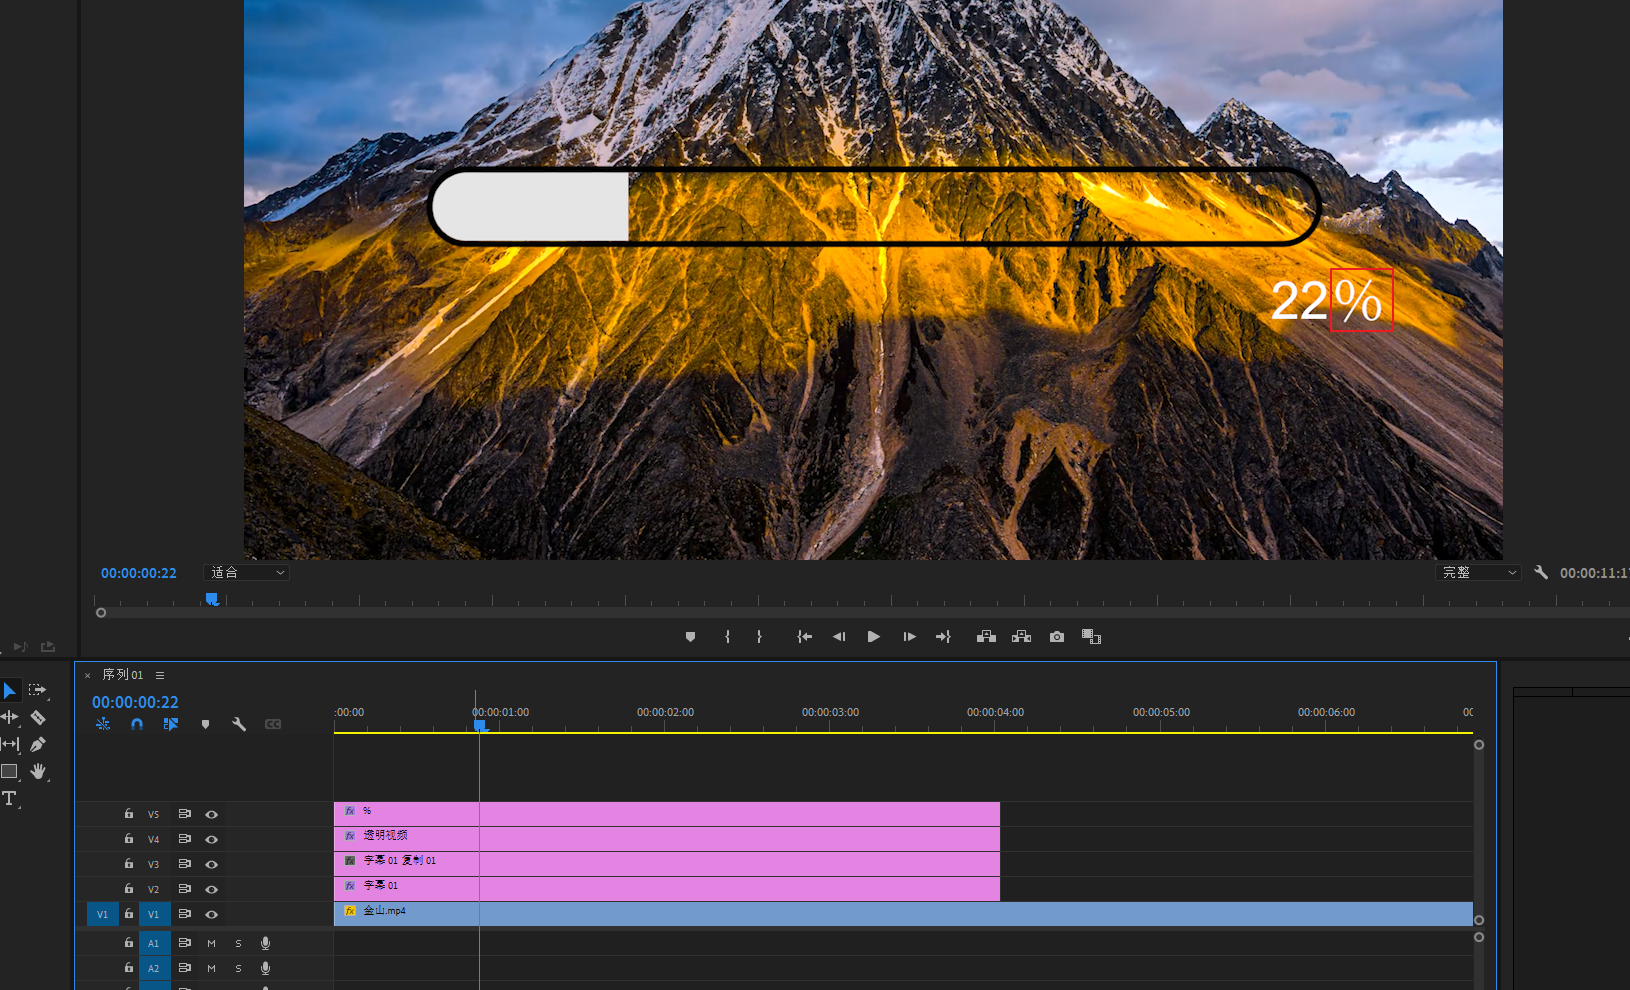Screen dimensions: 1630x990
Task: Toggle lock on track V3
Action: click(129, 864)
